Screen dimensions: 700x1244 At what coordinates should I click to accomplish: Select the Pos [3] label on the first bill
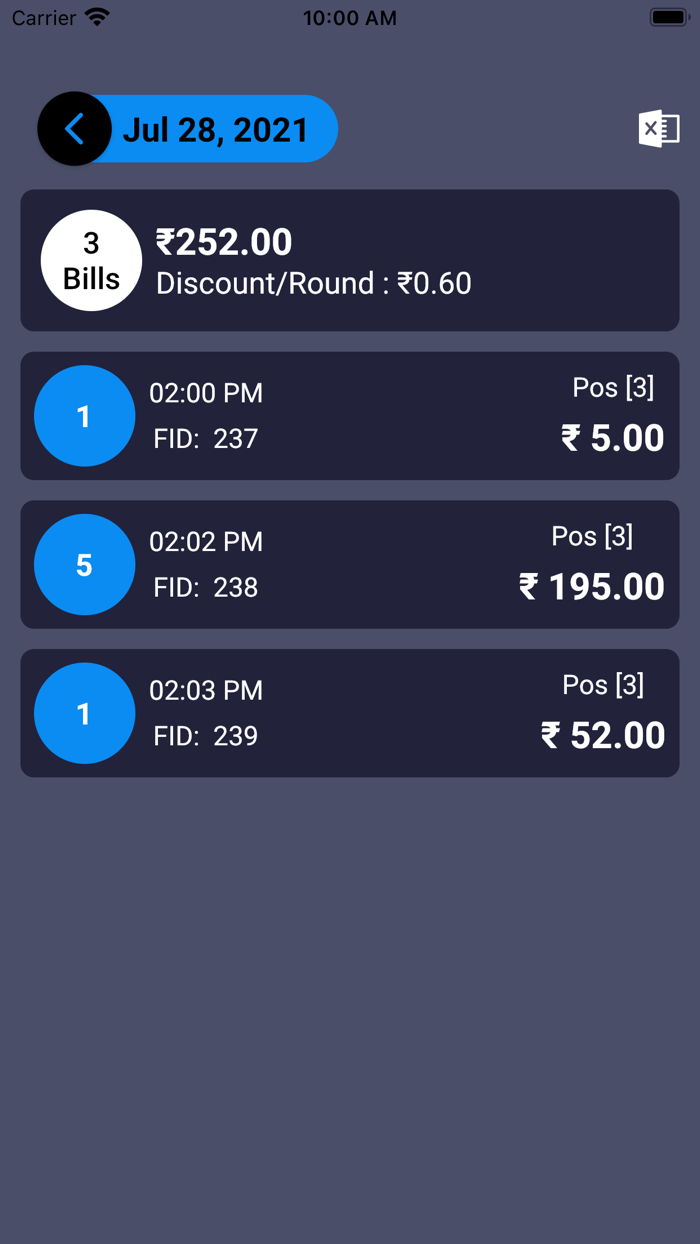[613, 388]
